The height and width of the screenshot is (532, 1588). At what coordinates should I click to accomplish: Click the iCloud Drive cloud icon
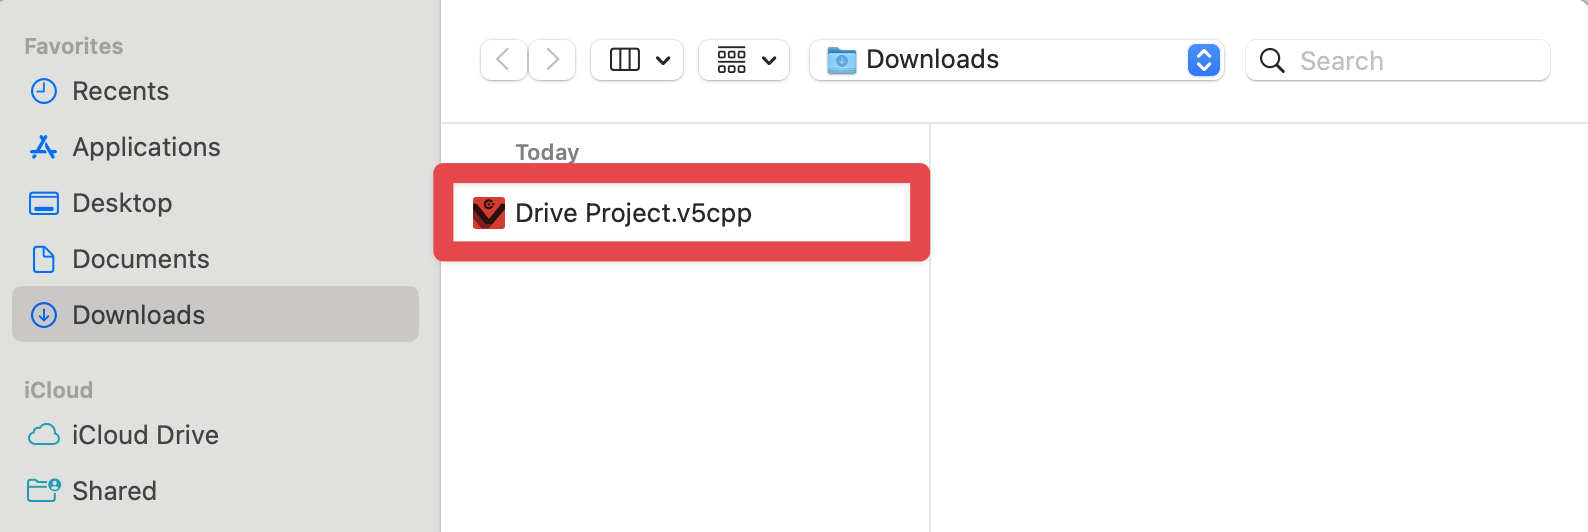(x=44, y=435)
